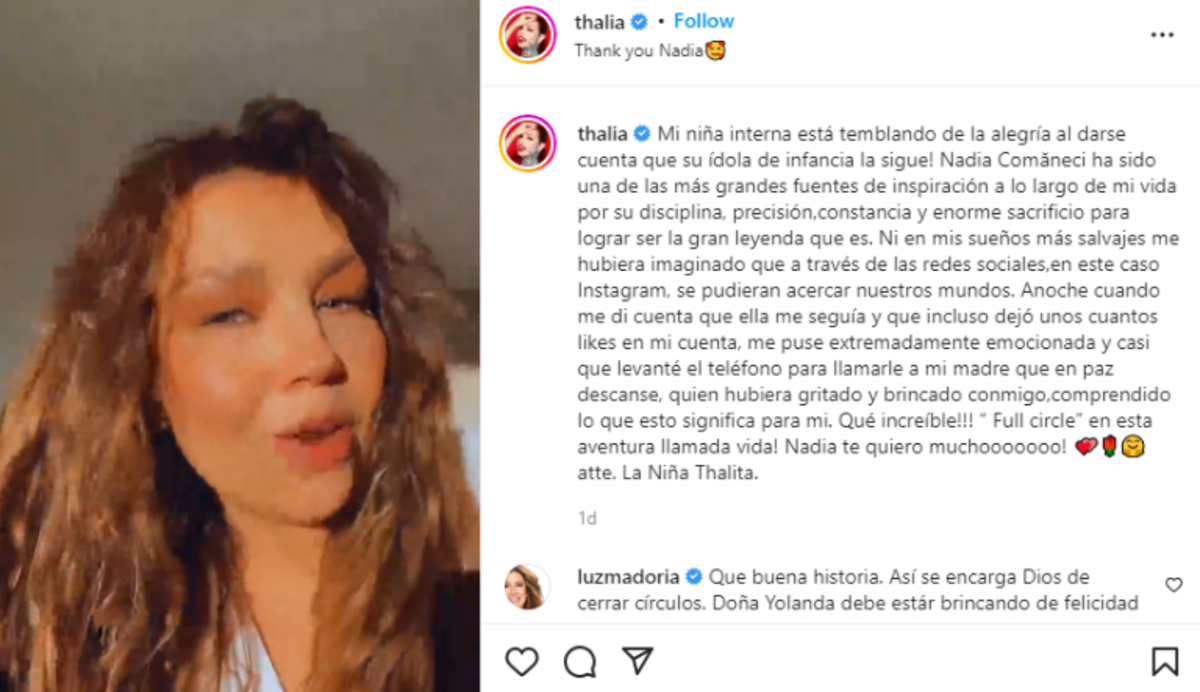This screenshot has height=692, width=1200.
Task: Click the 1d timestamp under the caption
Action: click(587, 518)
